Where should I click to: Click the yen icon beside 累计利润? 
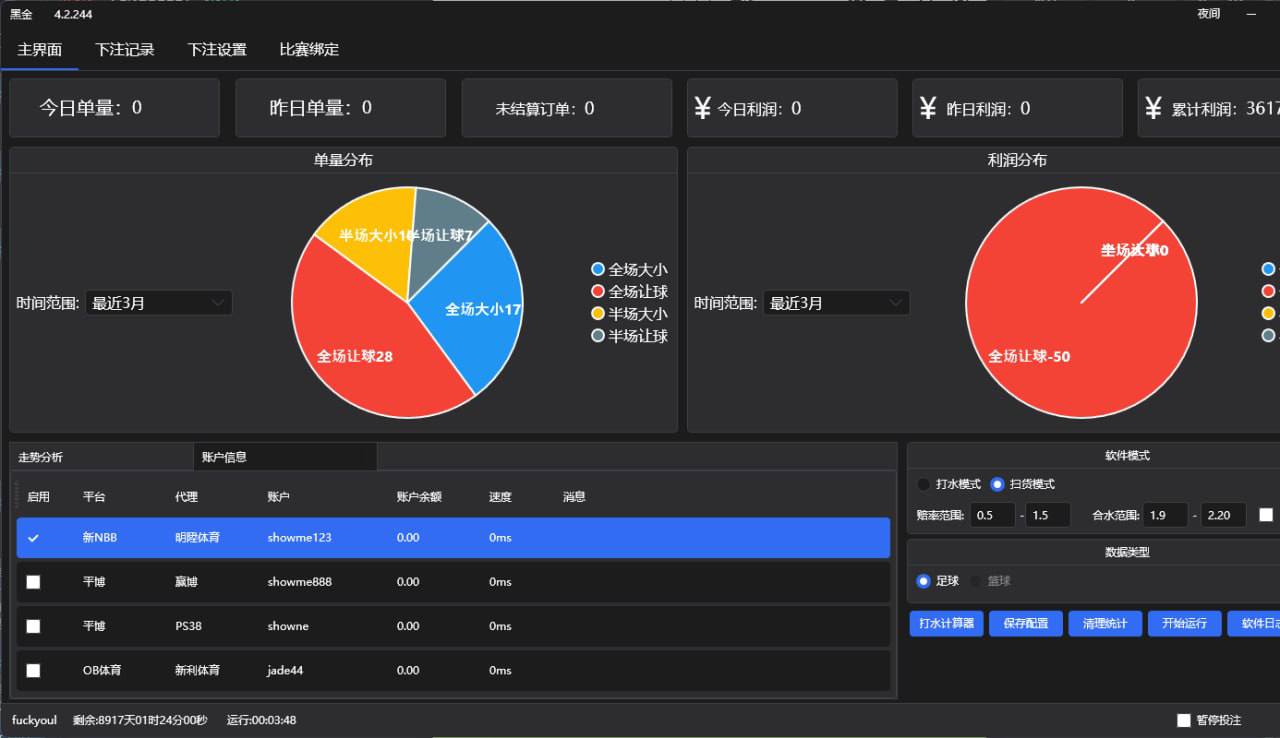(x=1153, y=108)
